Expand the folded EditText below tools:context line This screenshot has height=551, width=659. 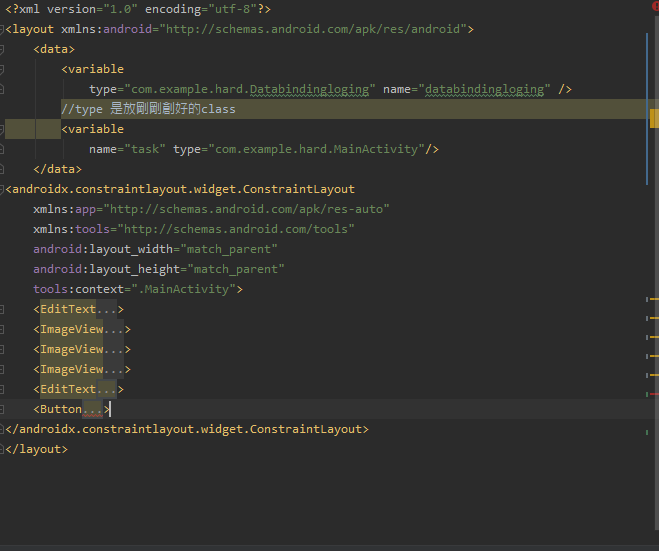click(x=107, y=309)
